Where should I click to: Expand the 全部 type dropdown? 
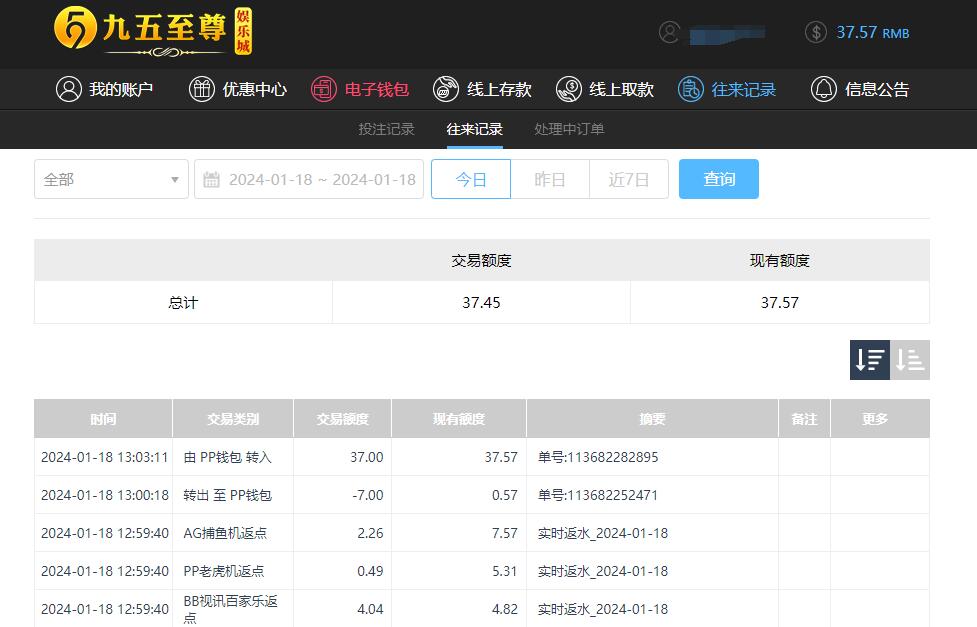(112, 179)
